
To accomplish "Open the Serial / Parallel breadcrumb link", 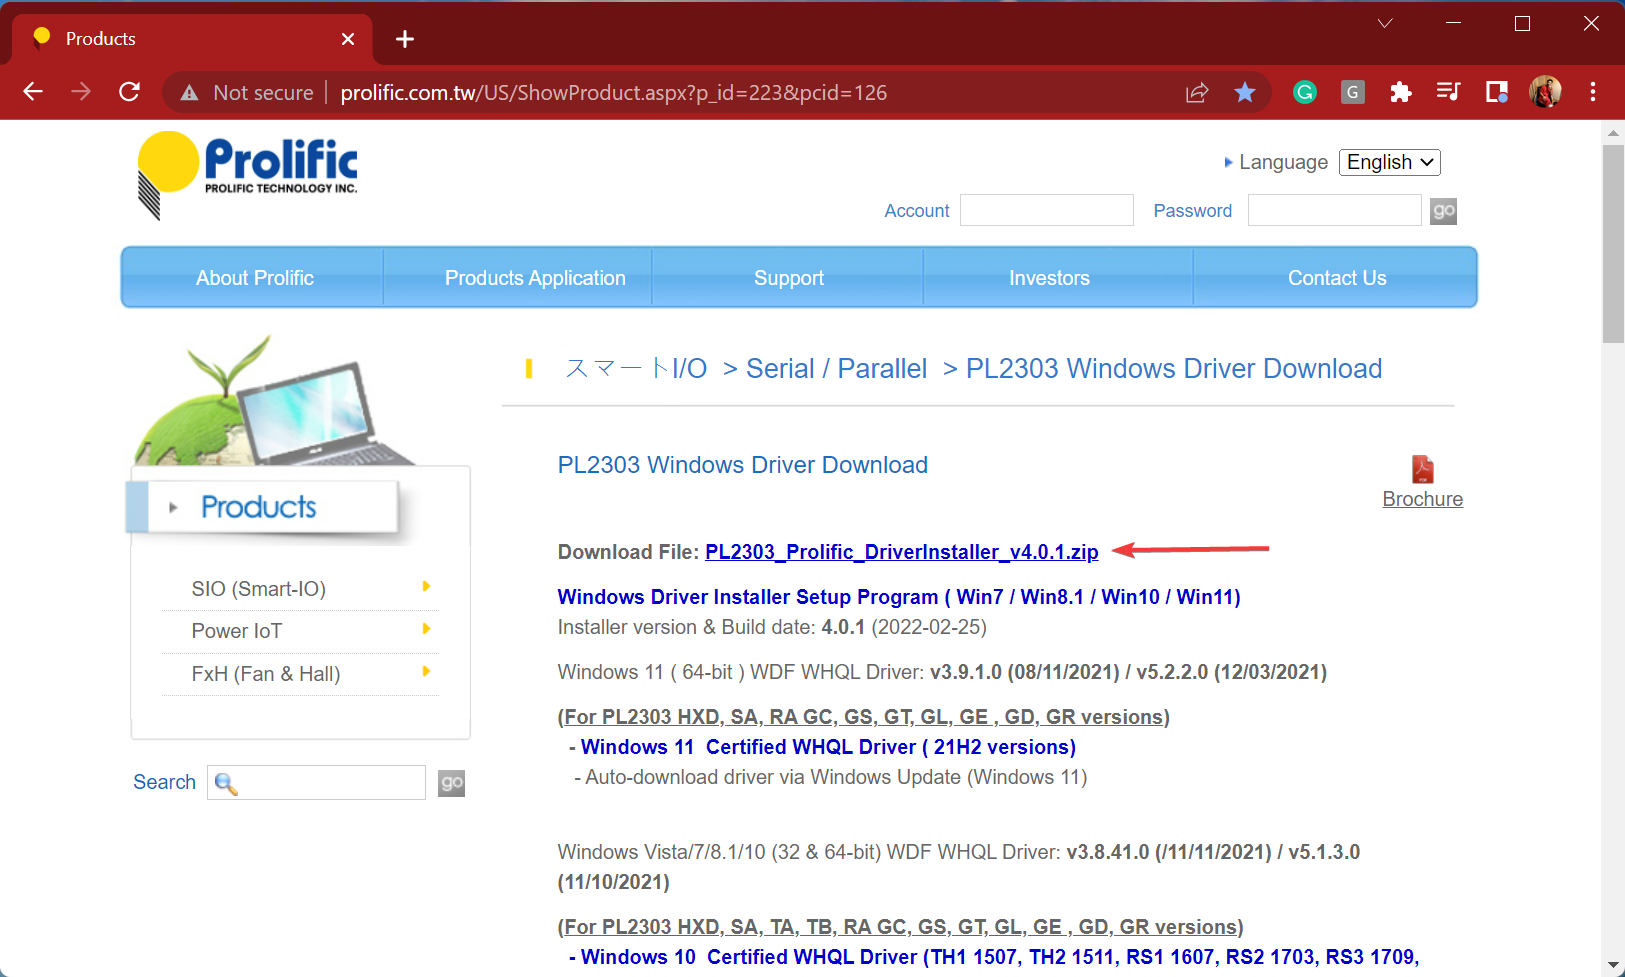I will pos(837,368).
